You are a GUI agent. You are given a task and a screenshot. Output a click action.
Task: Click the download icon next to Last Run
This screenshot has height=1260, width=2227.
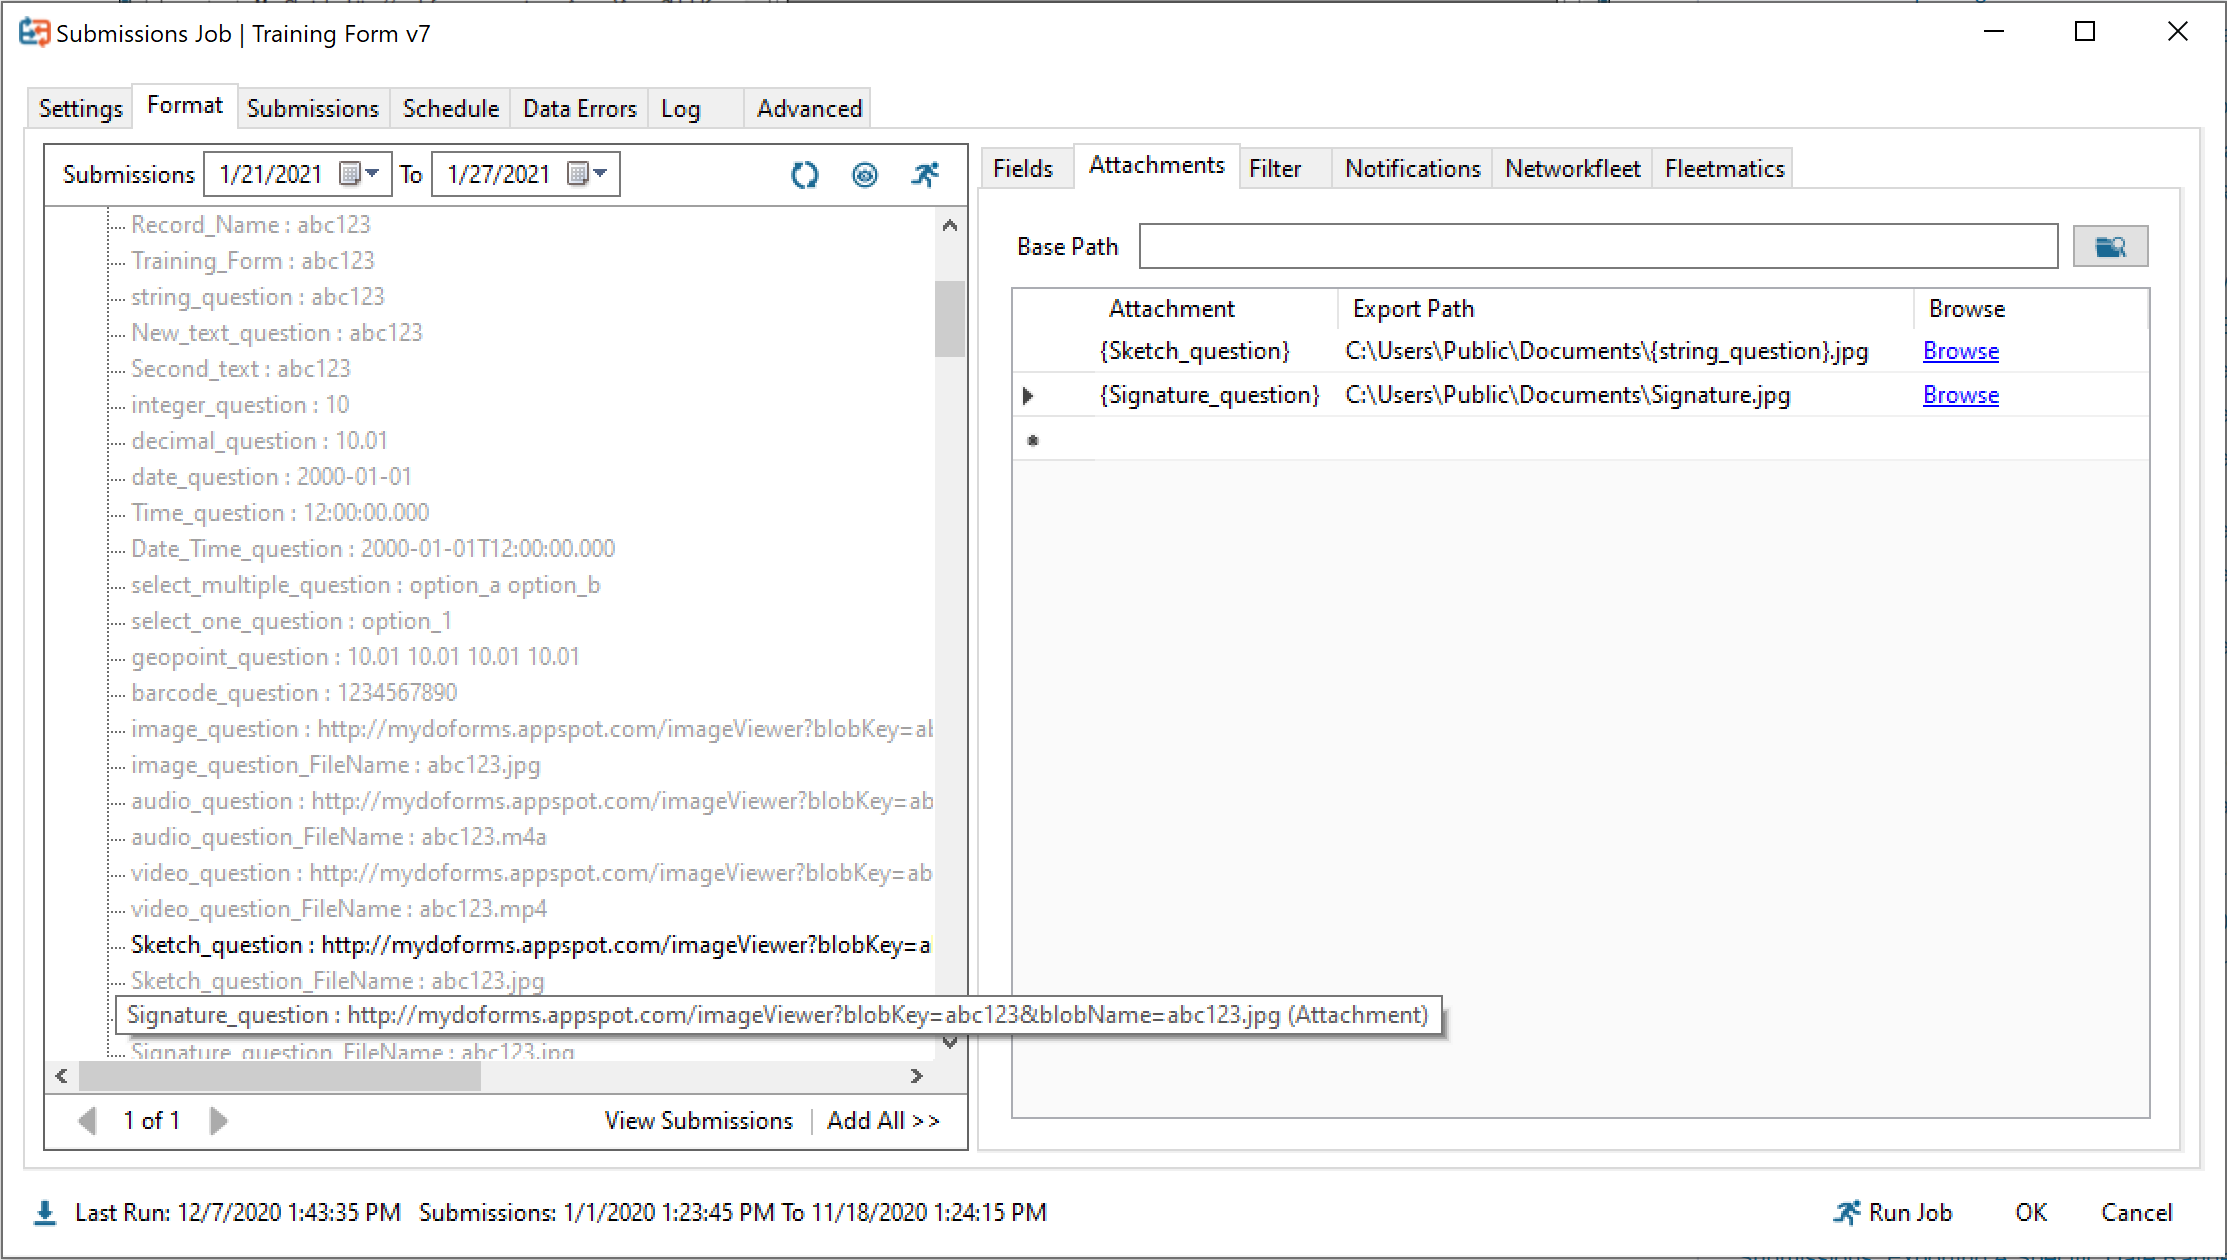tap(44, 1212)
